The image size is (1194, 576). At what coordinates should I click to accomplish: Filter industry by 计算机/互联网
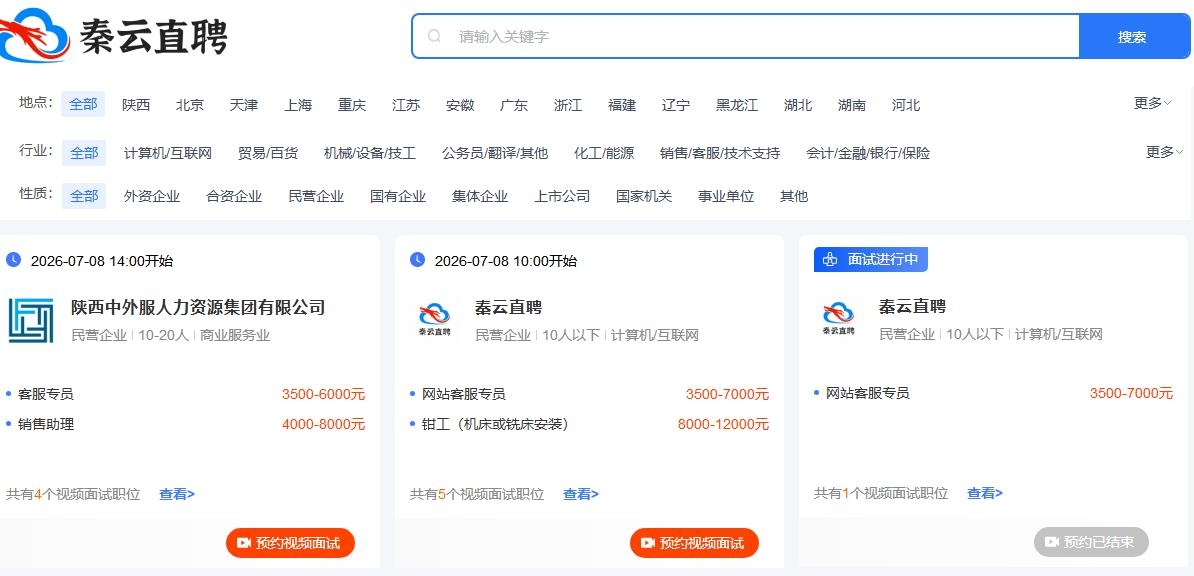pyautogui.click(x=168, y=153)
